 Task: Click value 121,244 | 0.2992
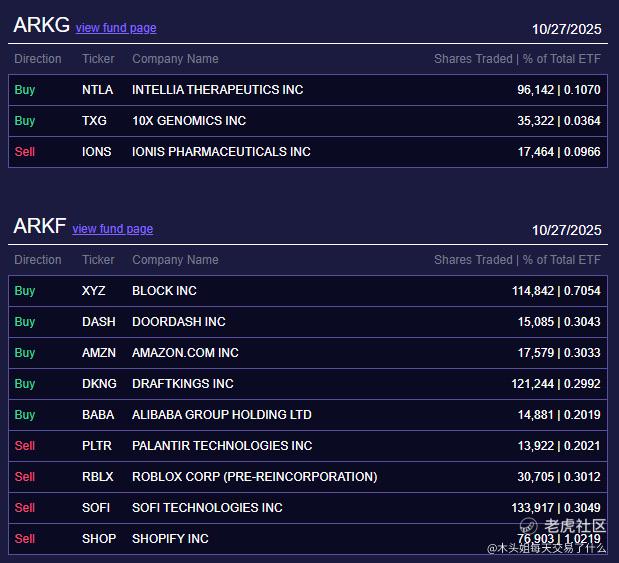(x=556, y=383)
